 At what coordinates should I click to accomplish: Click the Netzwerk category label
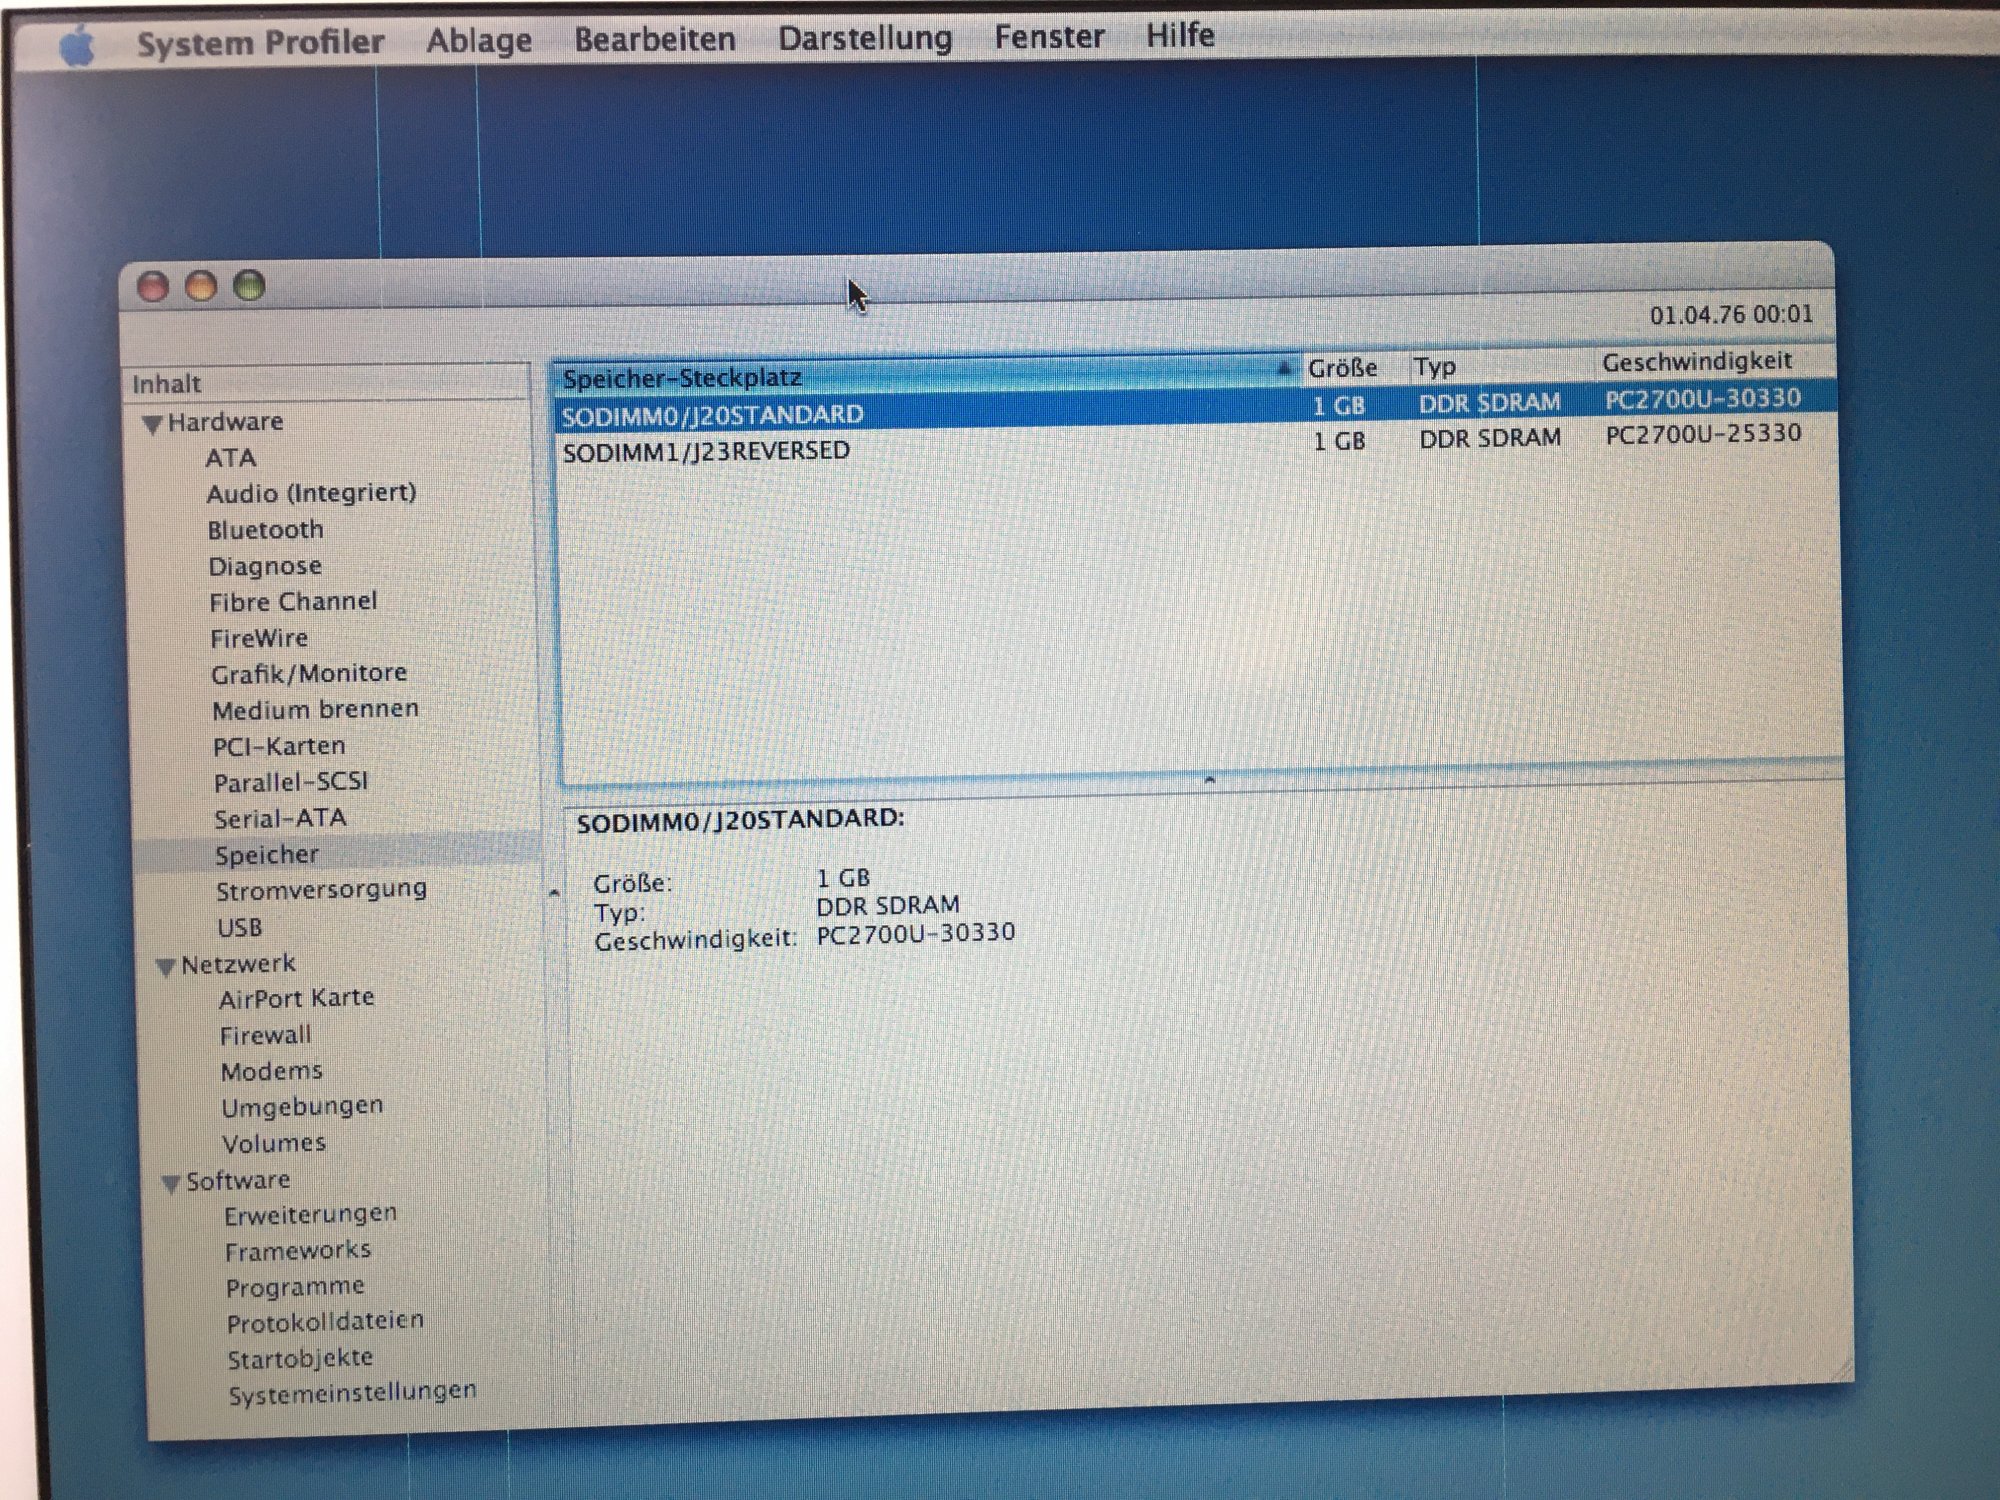238,964
